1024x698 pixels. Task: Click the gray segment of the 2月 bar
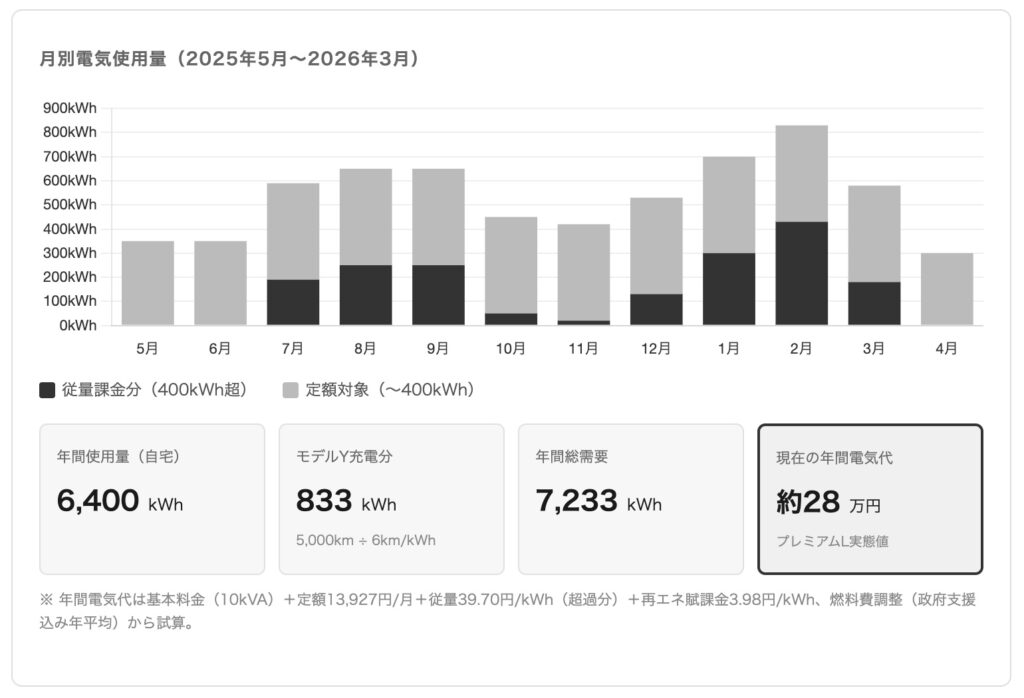pos(801,173)
